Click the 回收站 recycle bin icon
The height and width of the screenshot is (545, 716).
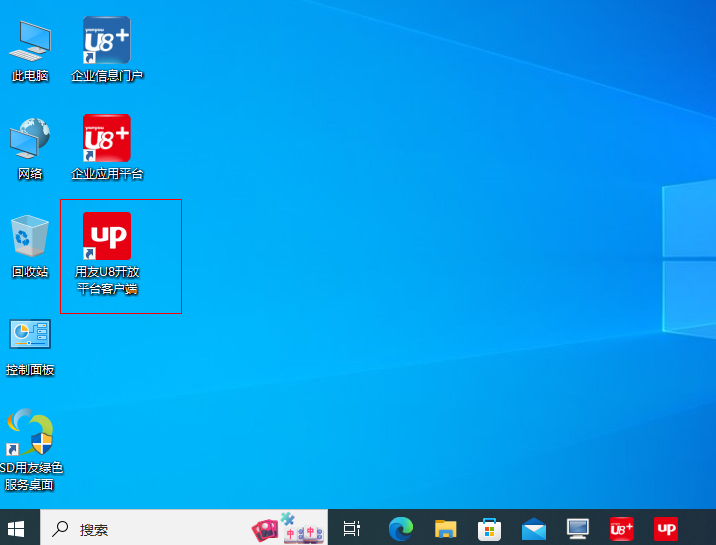(30, 237)
